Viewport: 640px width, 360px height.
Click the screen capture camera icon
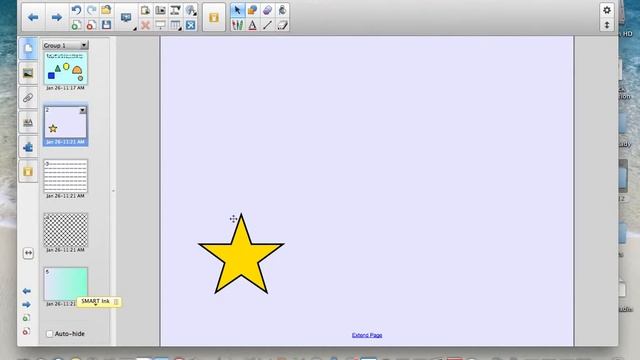[160, 10]
